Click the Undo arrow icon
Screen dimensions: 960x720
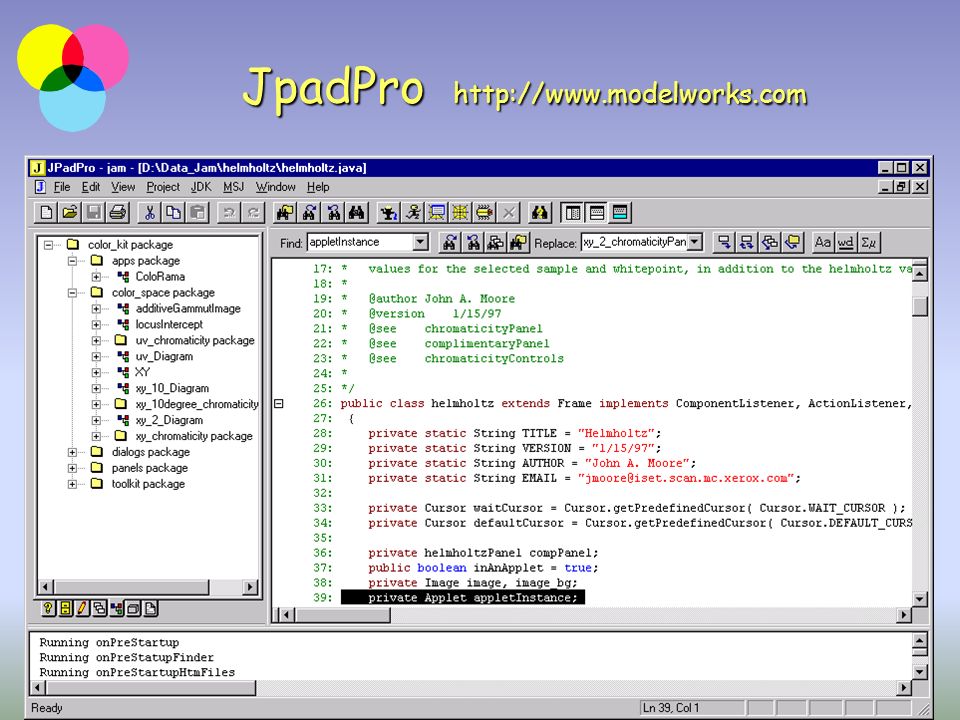[229, 212]
